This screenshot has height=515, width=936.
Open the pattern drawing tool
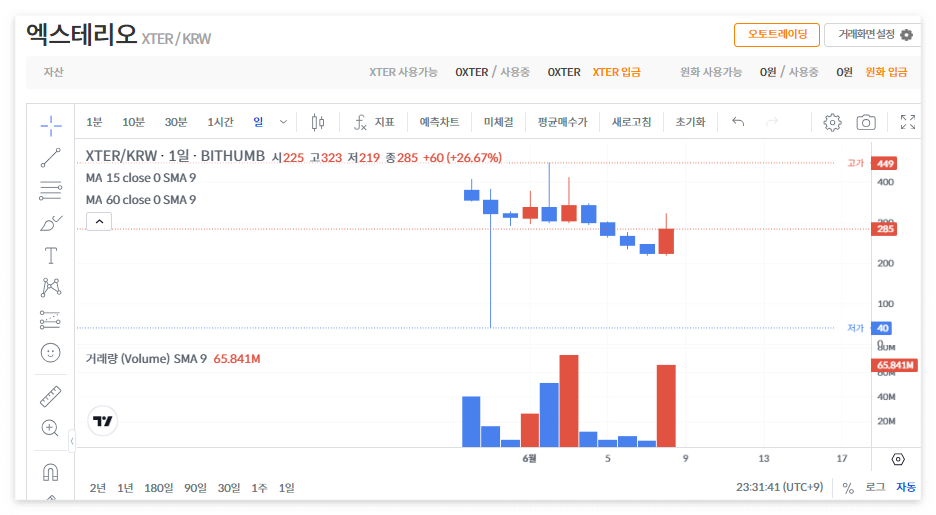click(x=51, y=288)
